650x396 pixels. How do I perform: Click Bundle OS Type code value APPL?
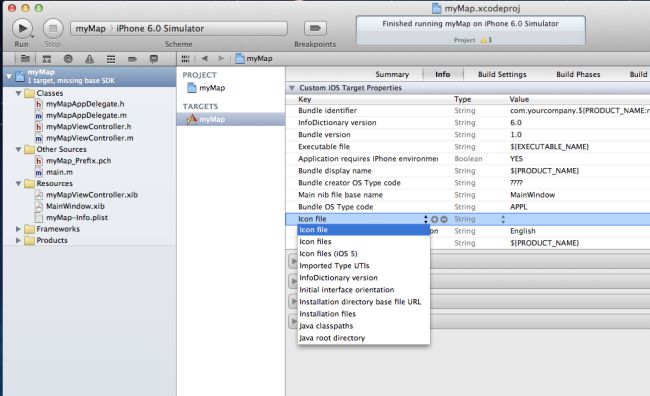[x=519, y=207]
